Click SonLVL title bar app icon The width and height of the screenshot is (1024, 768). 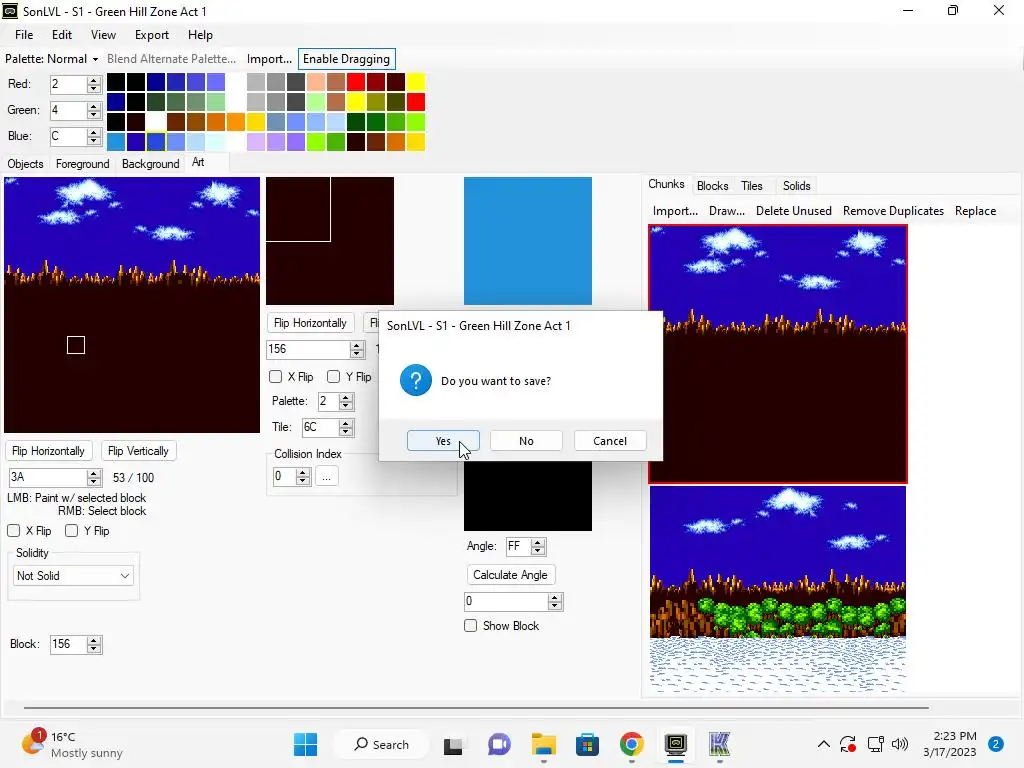point(10,11)
